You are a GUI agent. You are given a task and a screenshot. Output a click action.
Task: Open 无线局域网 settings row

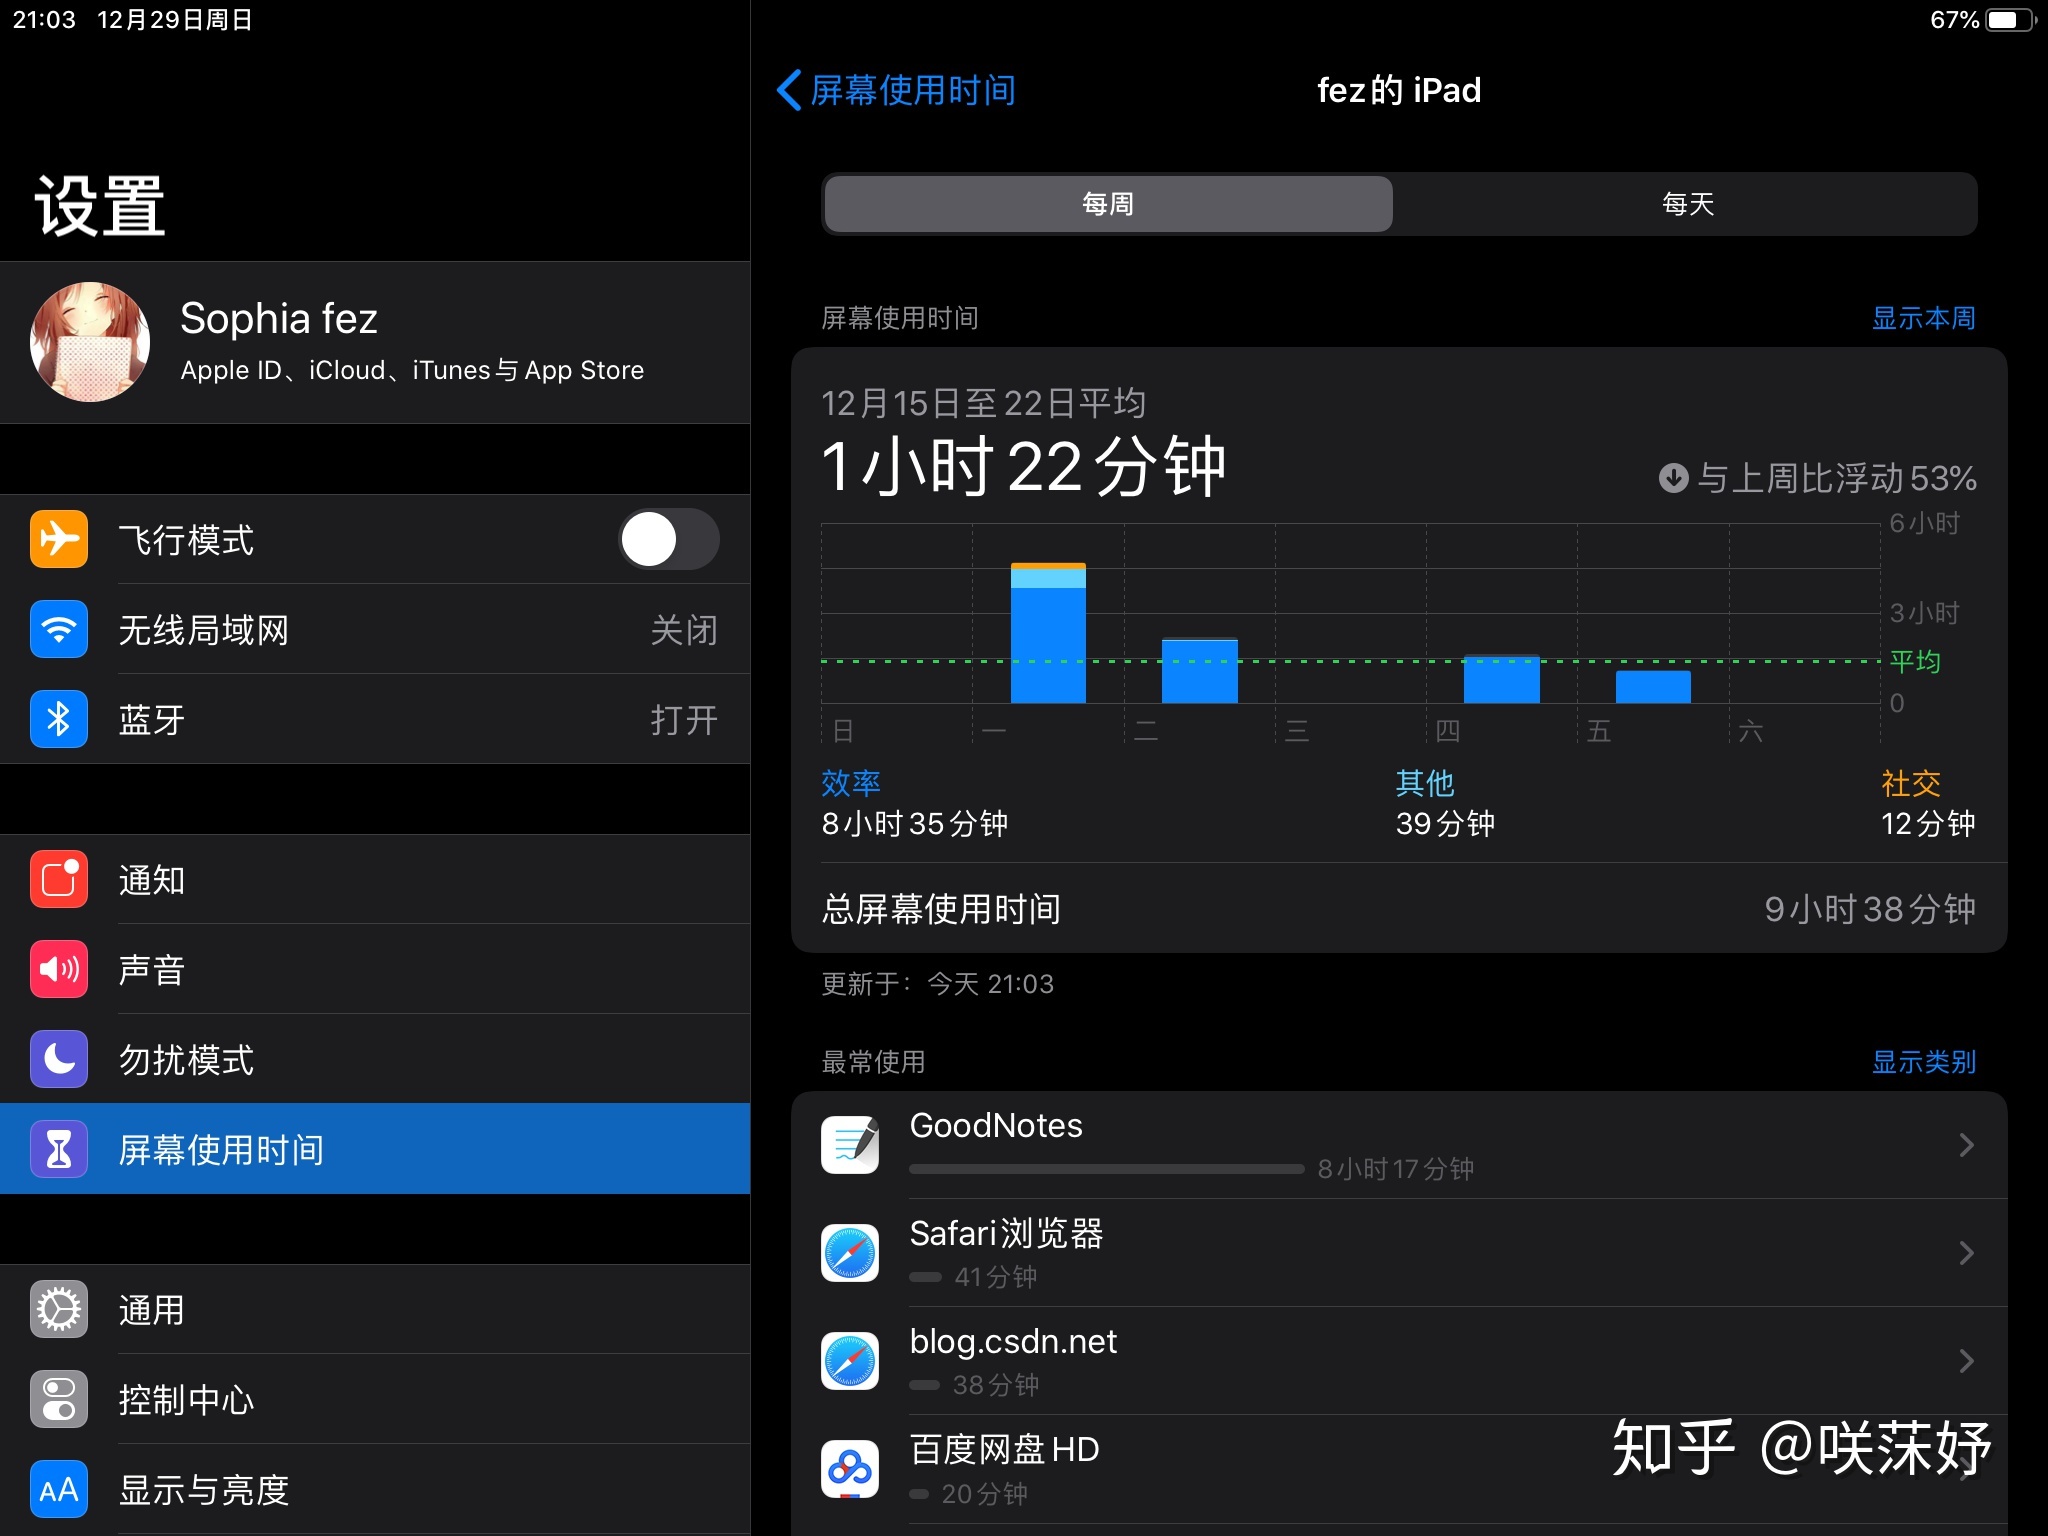pos(375,629)
